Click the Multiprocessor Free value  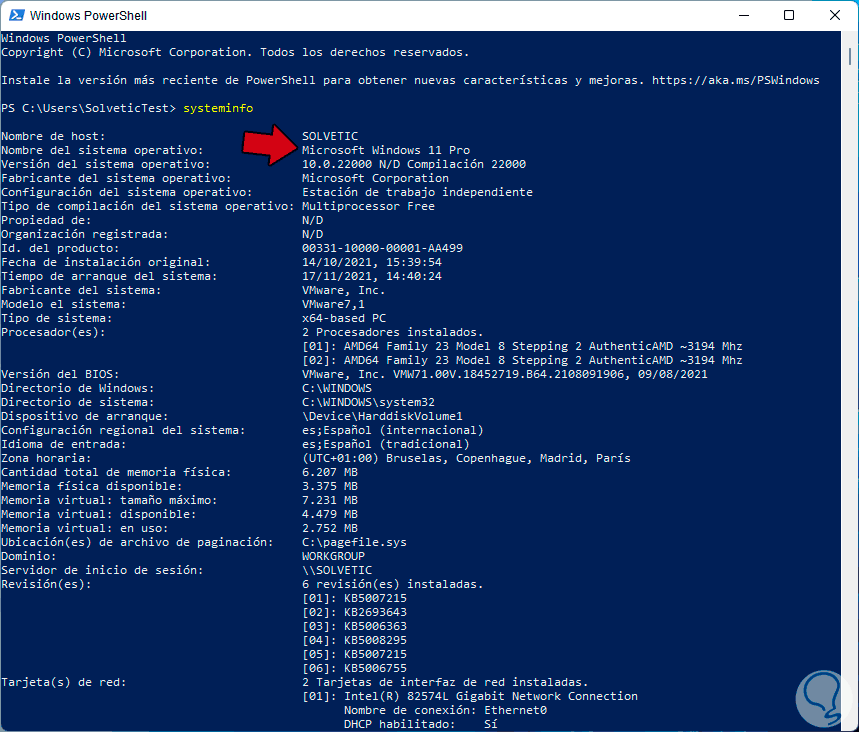coord(368,206)
